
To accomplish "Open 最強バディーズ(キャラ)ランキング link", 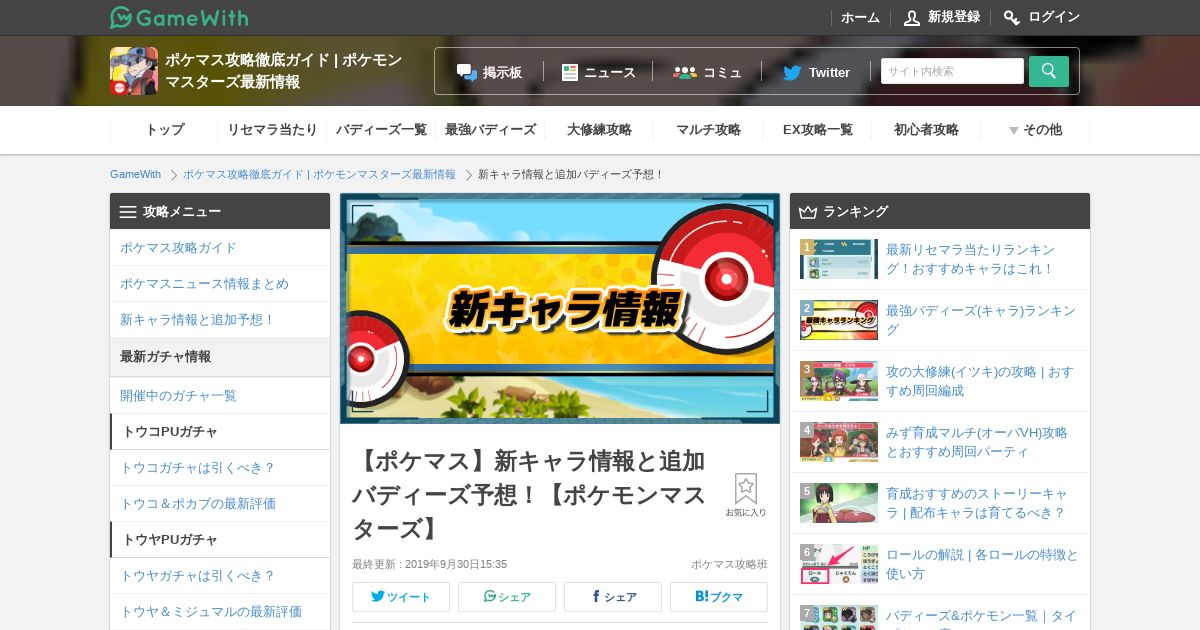I will coord(981,320).
